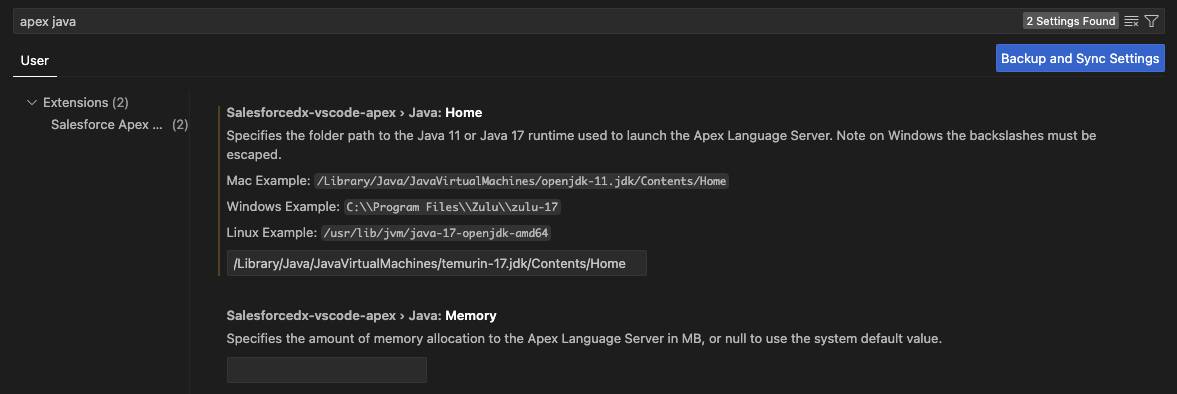
Task: Click the 'apex java' settings search box
Action: coord(588,21)
